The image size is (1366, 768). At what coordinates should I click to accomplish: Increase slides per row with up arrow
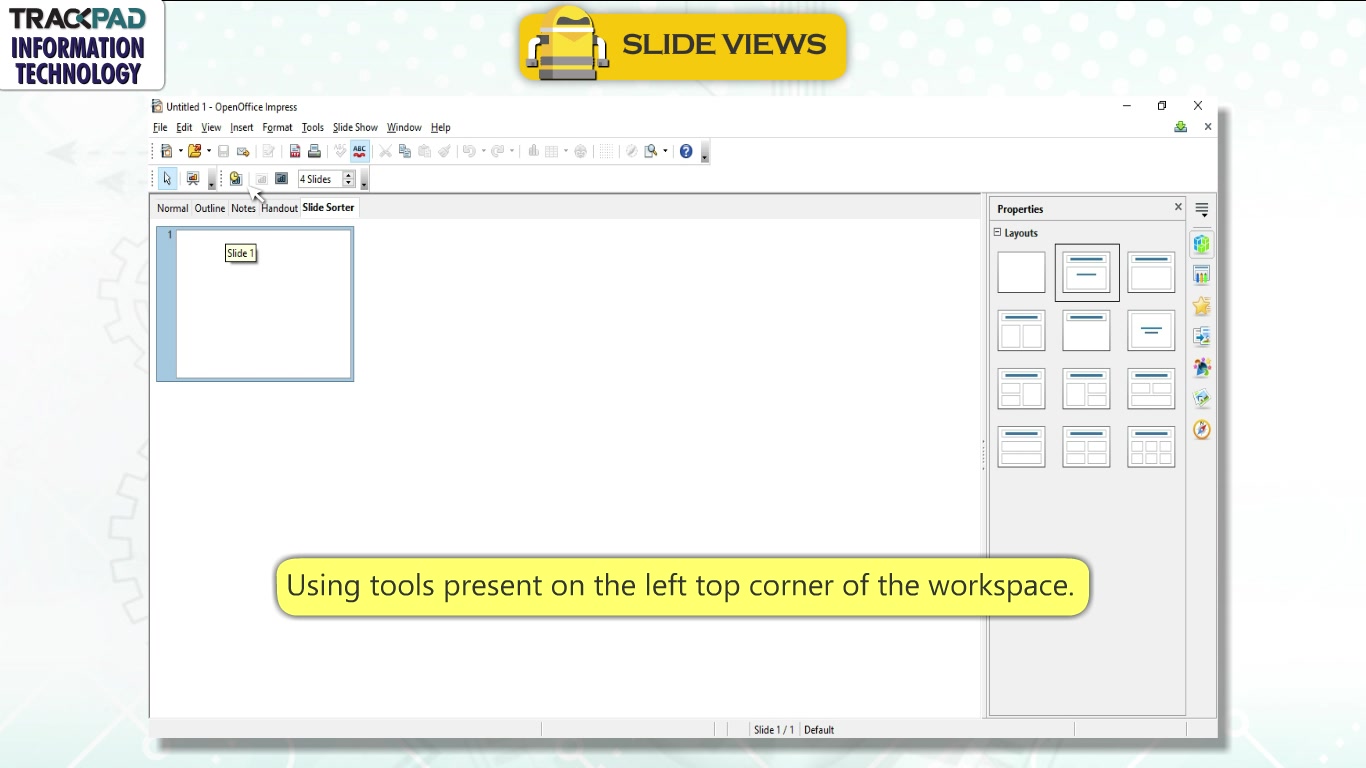[x=348, y=175]
